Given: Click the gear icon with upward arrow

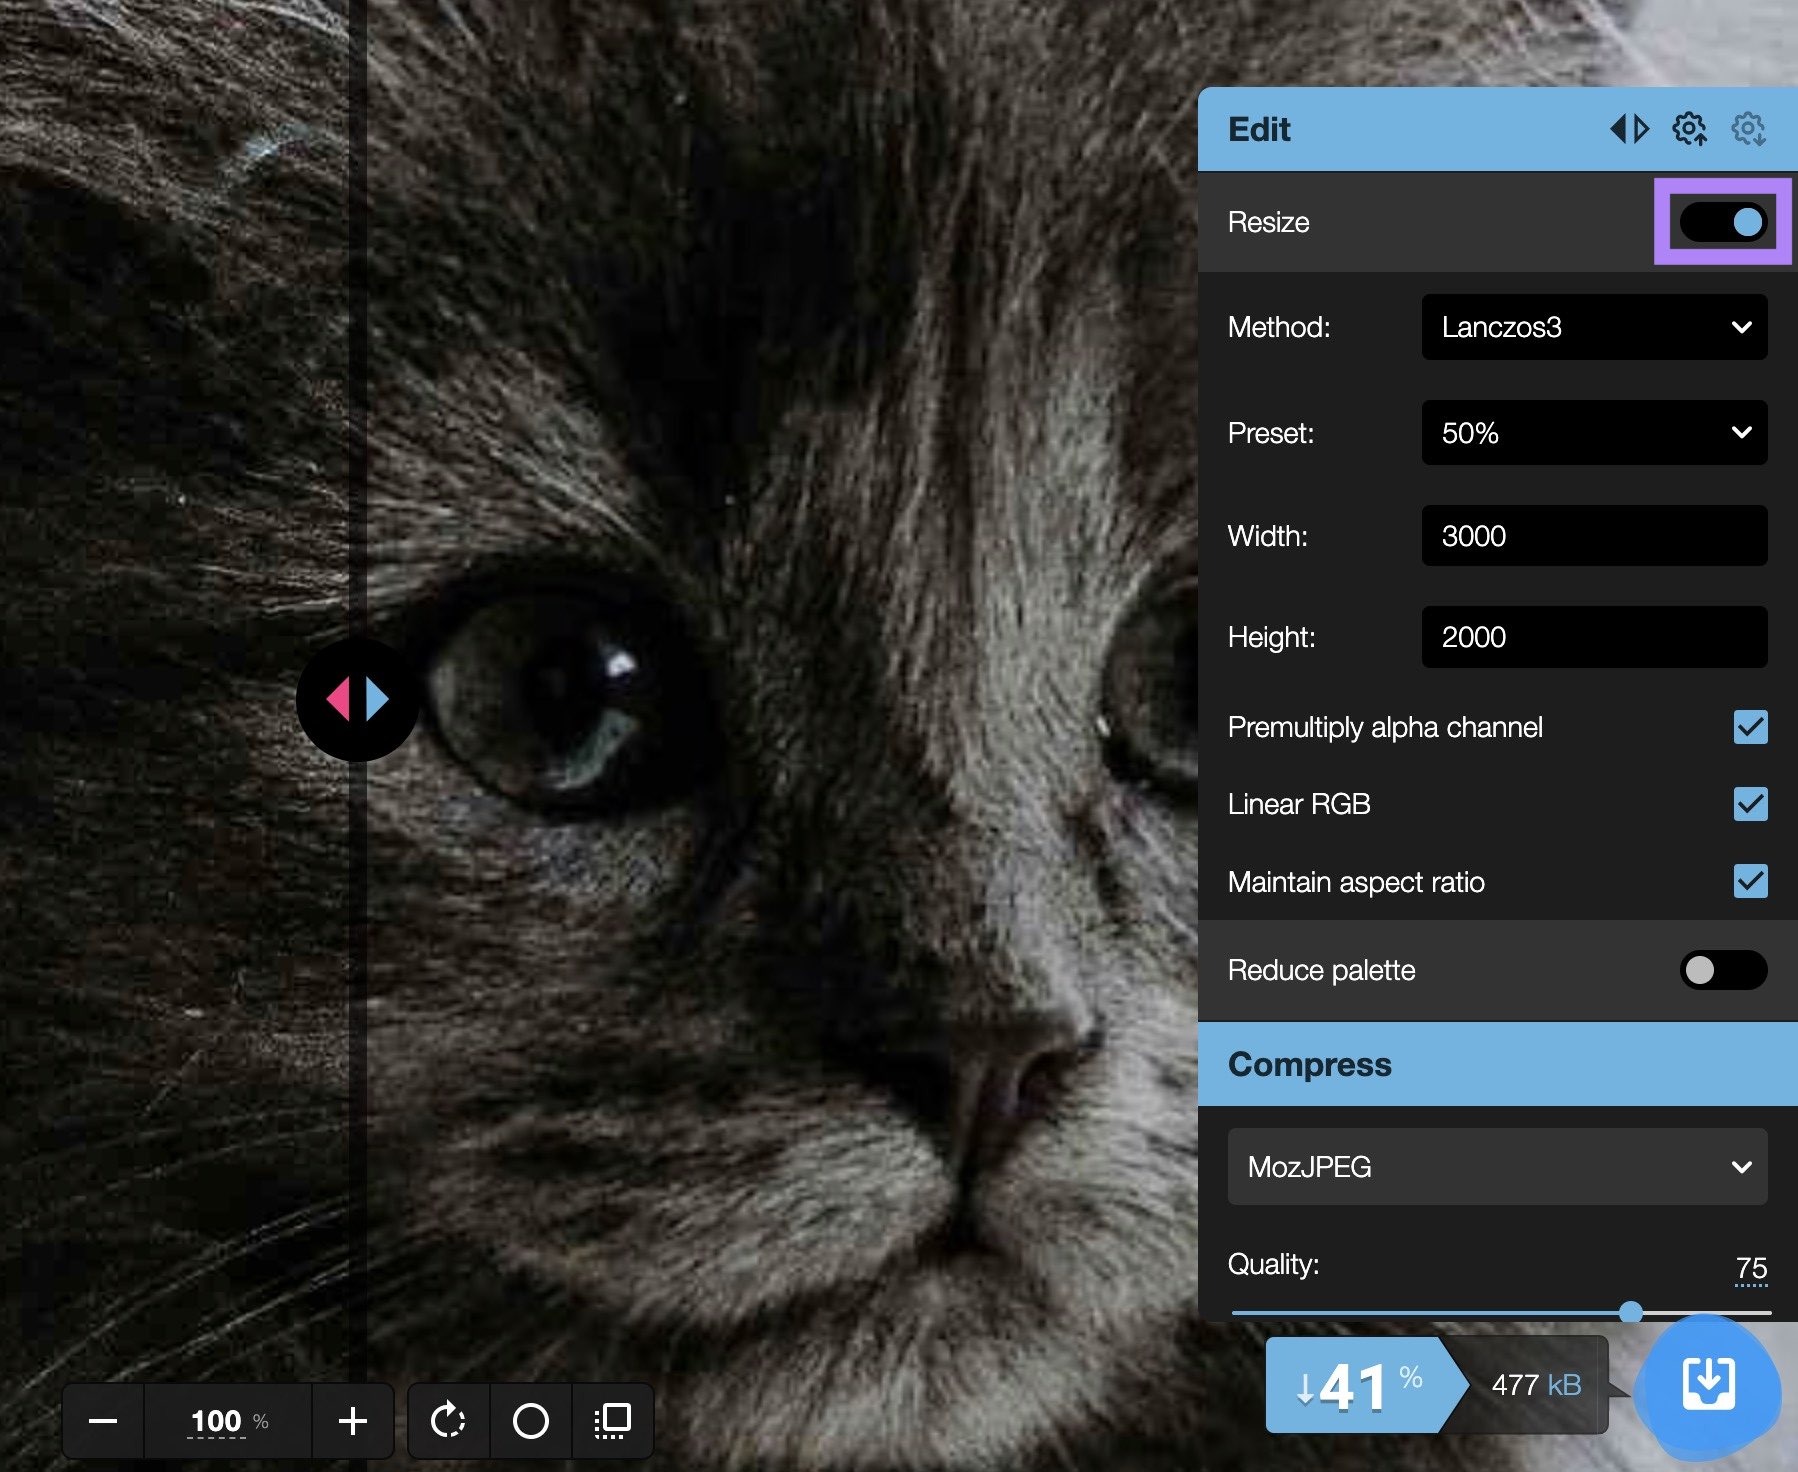Looking at the screenshot, I should (1691, 128).
